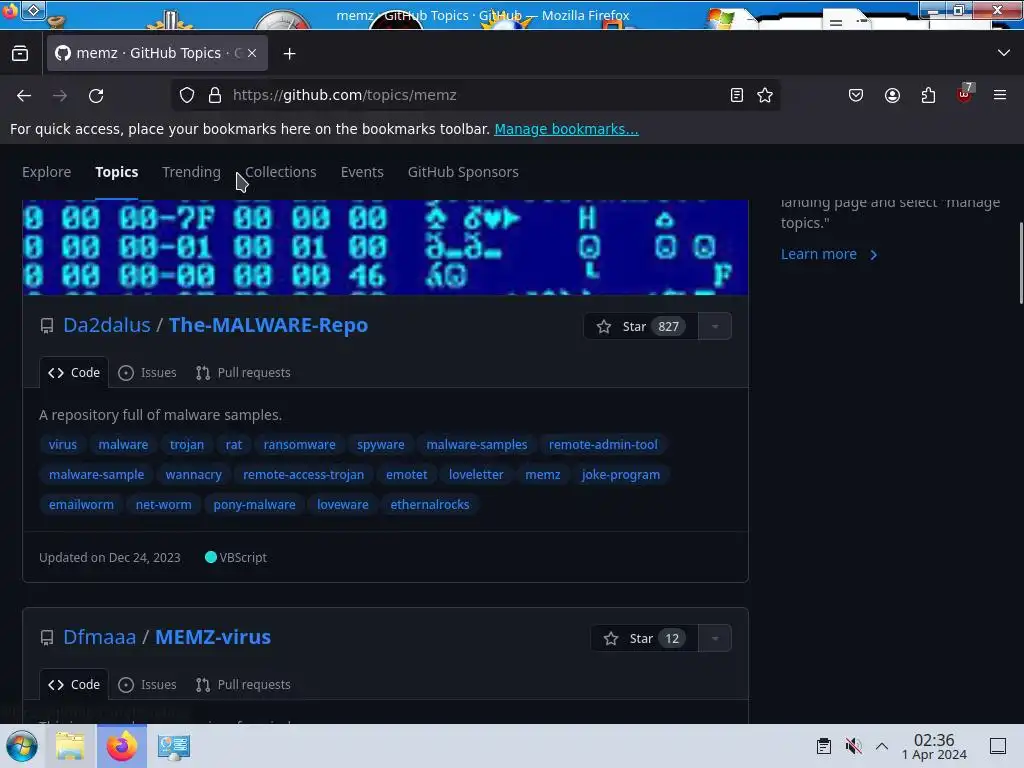Select the wannacry topic tag

tap(193, 475)
